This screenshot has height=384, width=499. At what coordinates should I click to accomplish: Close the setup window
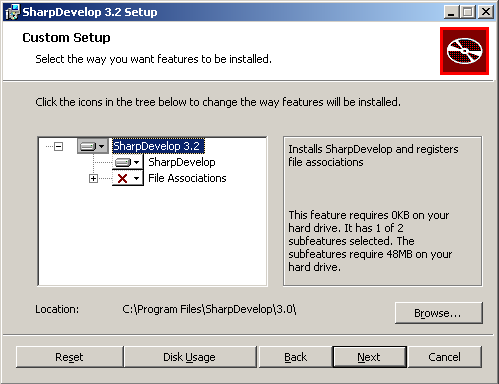click(x=486, y=12)
